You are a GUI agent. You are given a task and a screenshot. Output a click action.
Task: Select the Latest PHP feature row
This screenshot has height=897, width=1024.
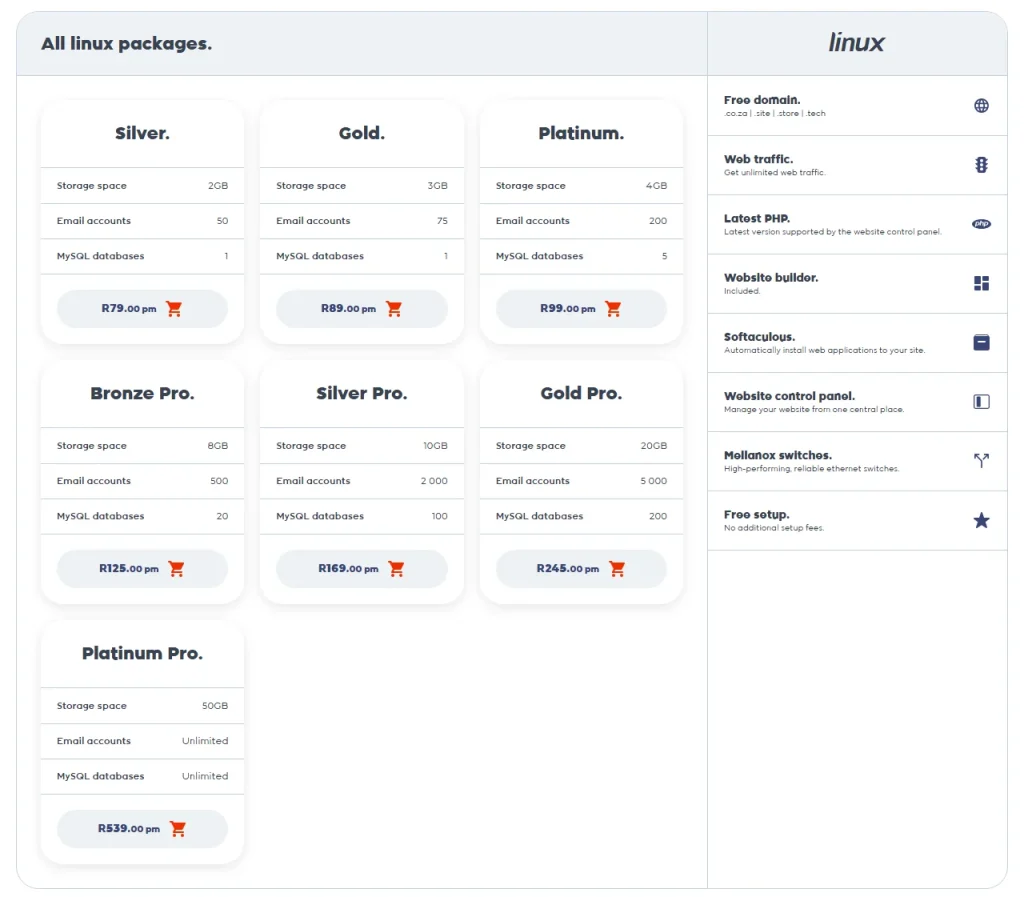tap(840, 224)
